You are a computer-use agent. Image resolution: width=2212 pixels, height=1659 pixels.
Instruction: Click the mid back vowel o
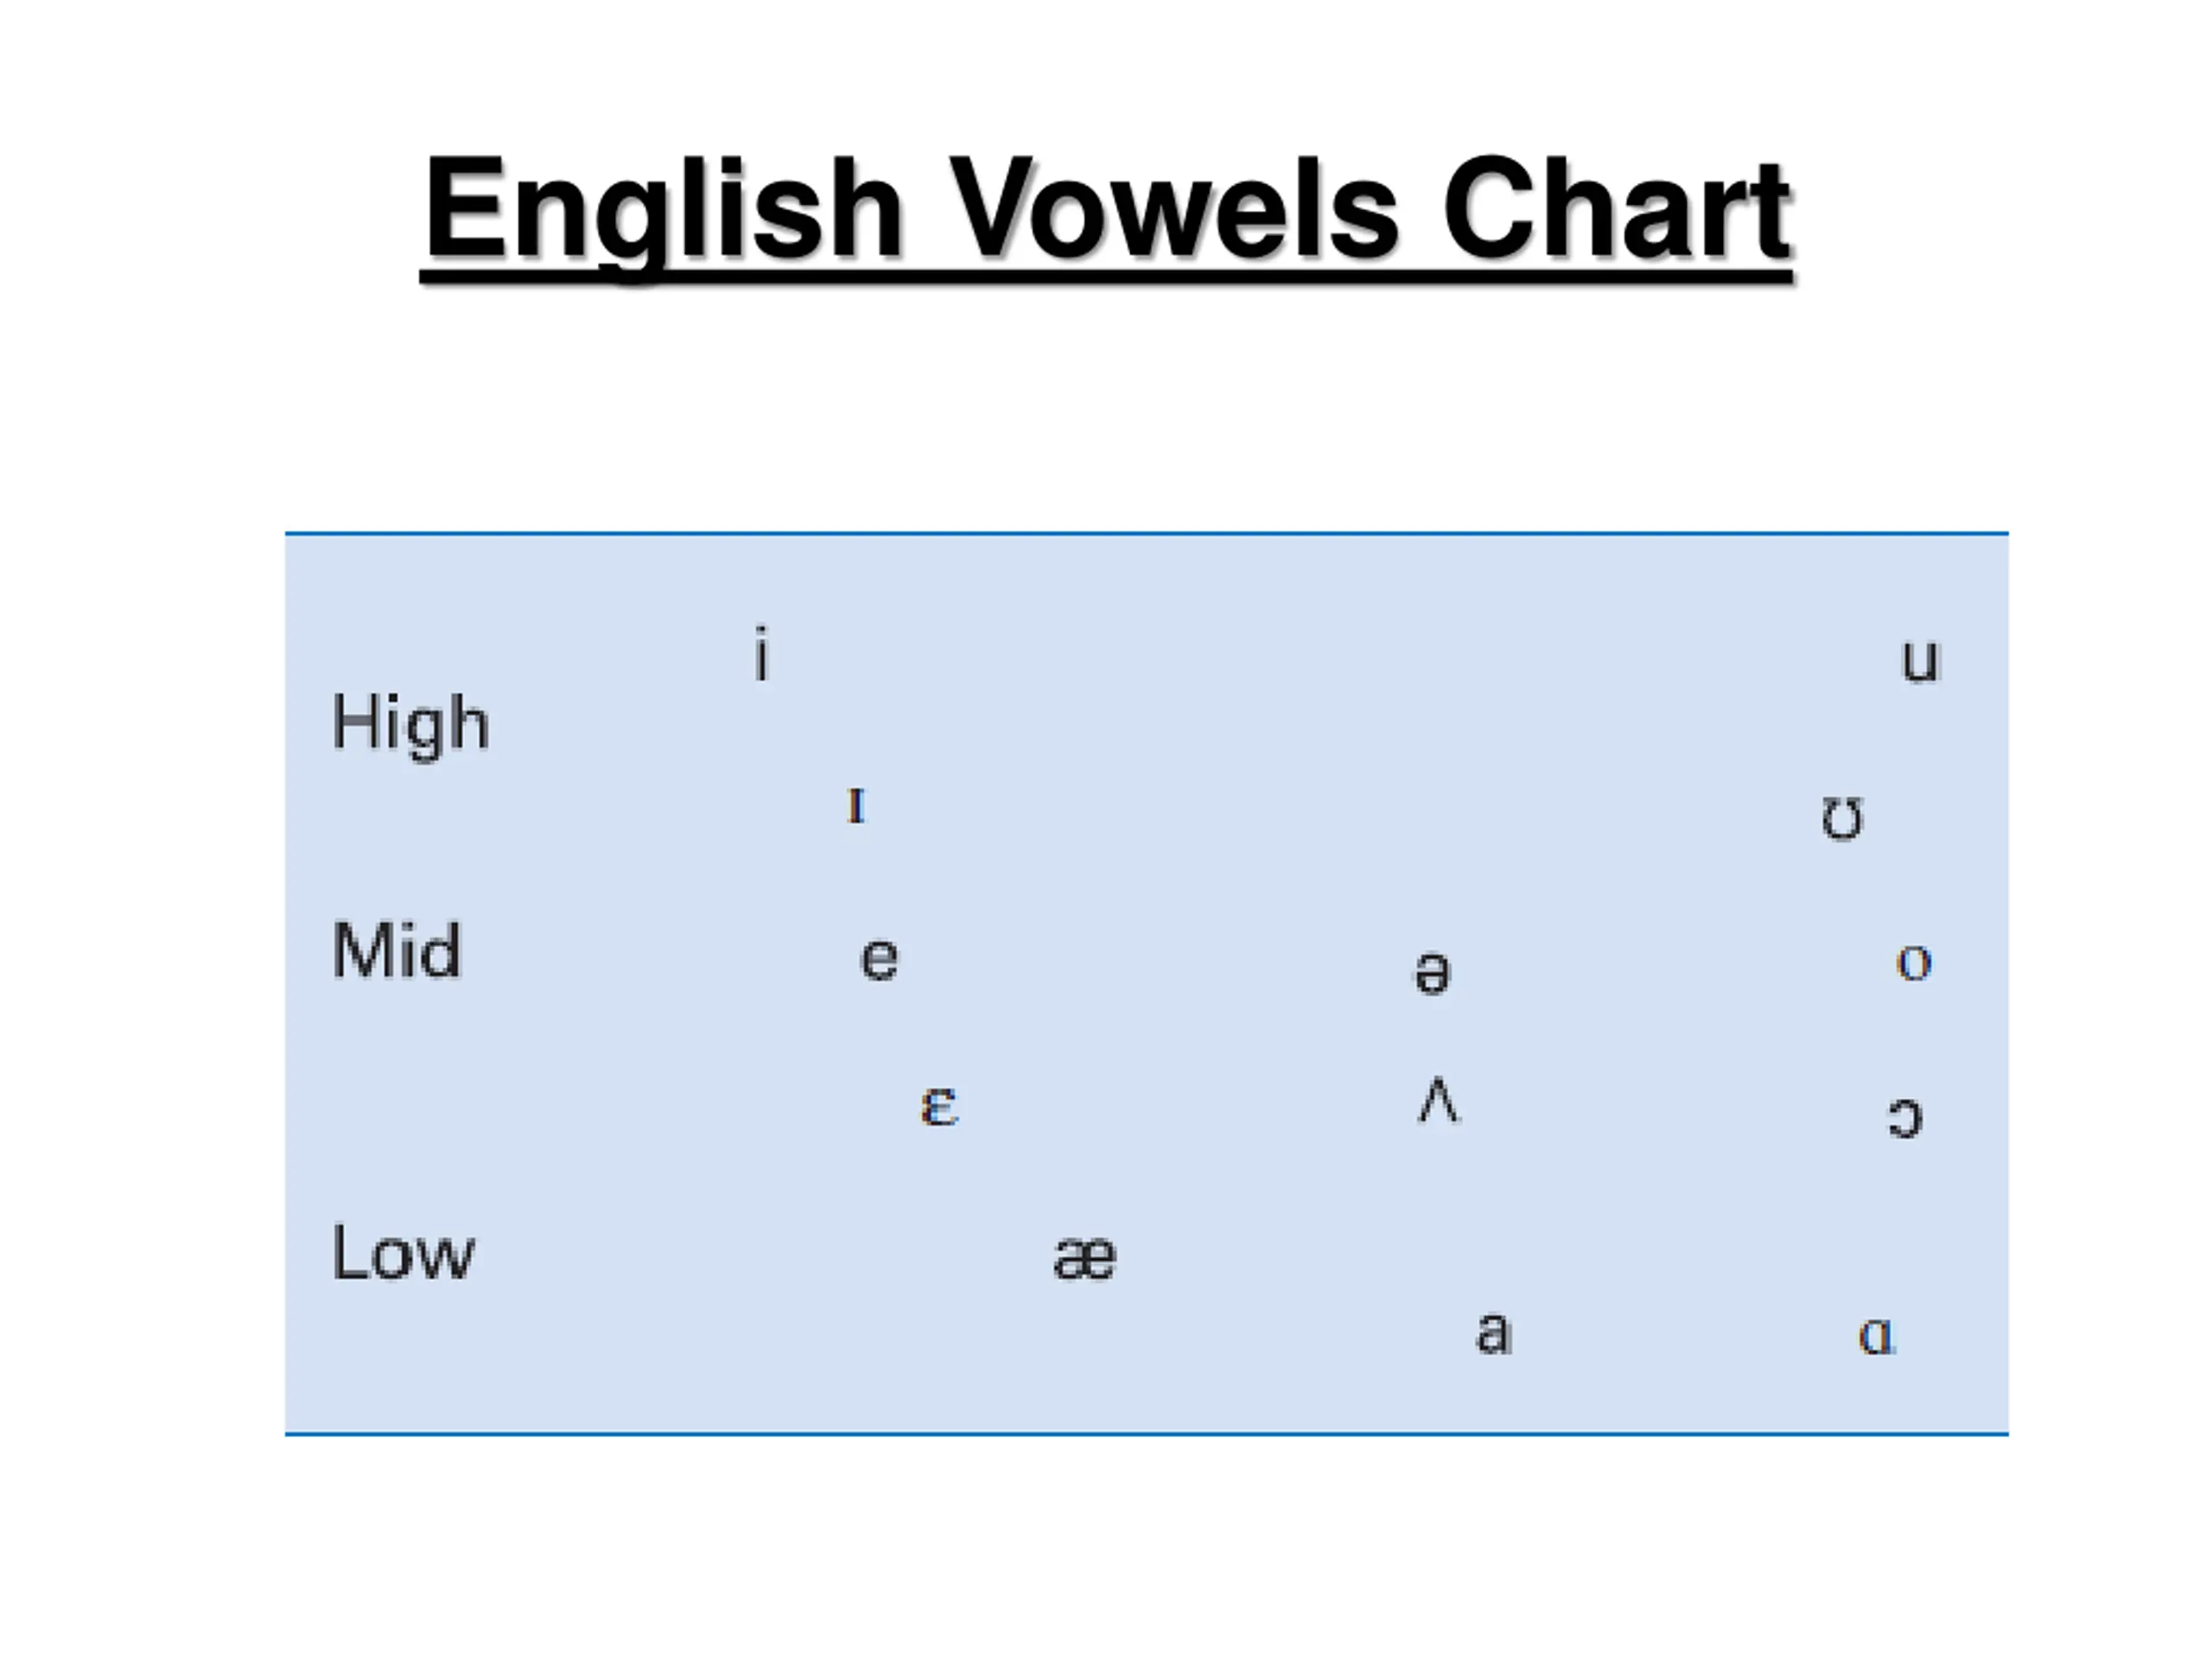click(x=1914, y=963)
